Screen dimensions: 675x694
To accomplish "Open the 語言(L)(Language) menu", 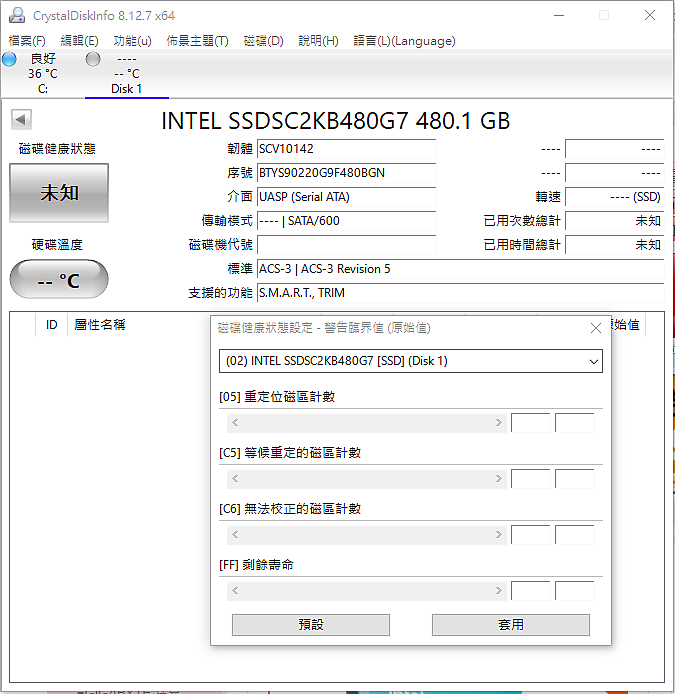I will pos(404,41).
